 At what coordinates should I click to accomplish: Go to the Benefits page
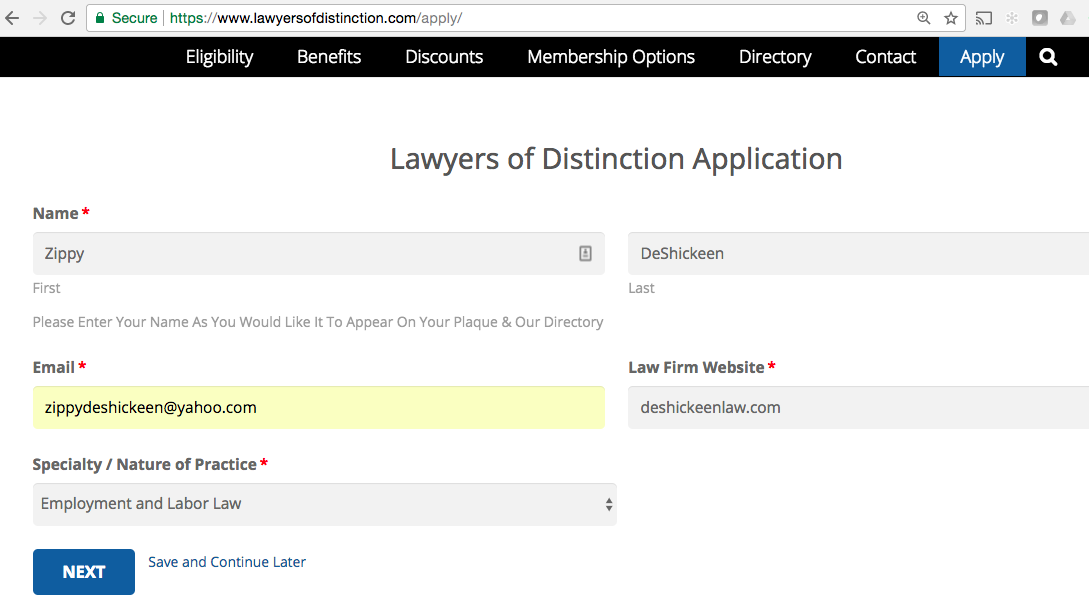click(329, 57)
